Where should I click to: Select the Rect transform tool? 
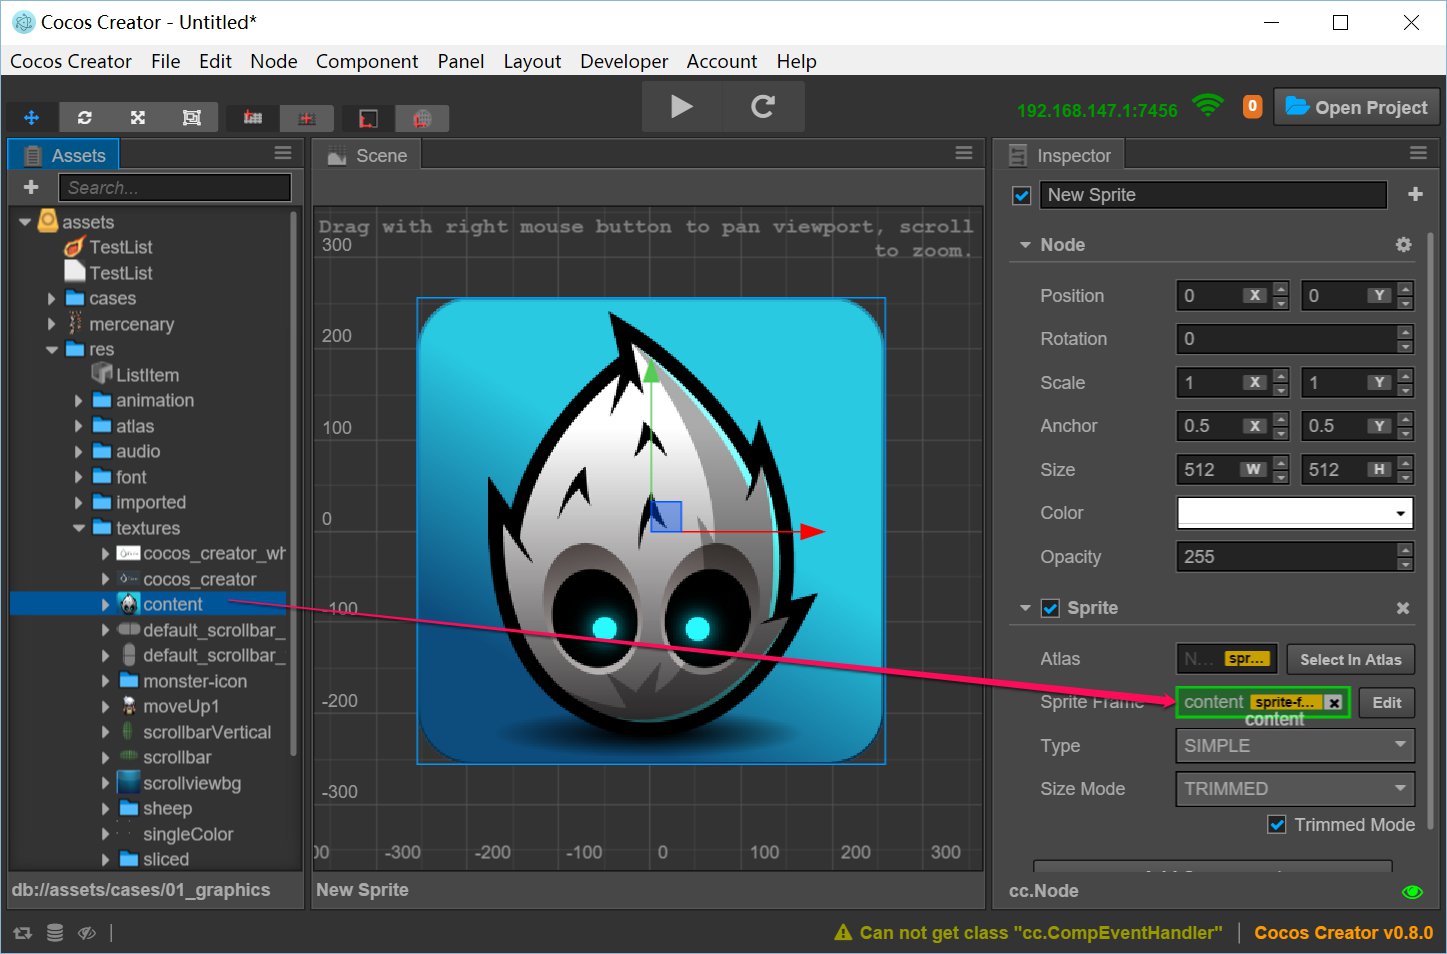click(x=192, y=117)
